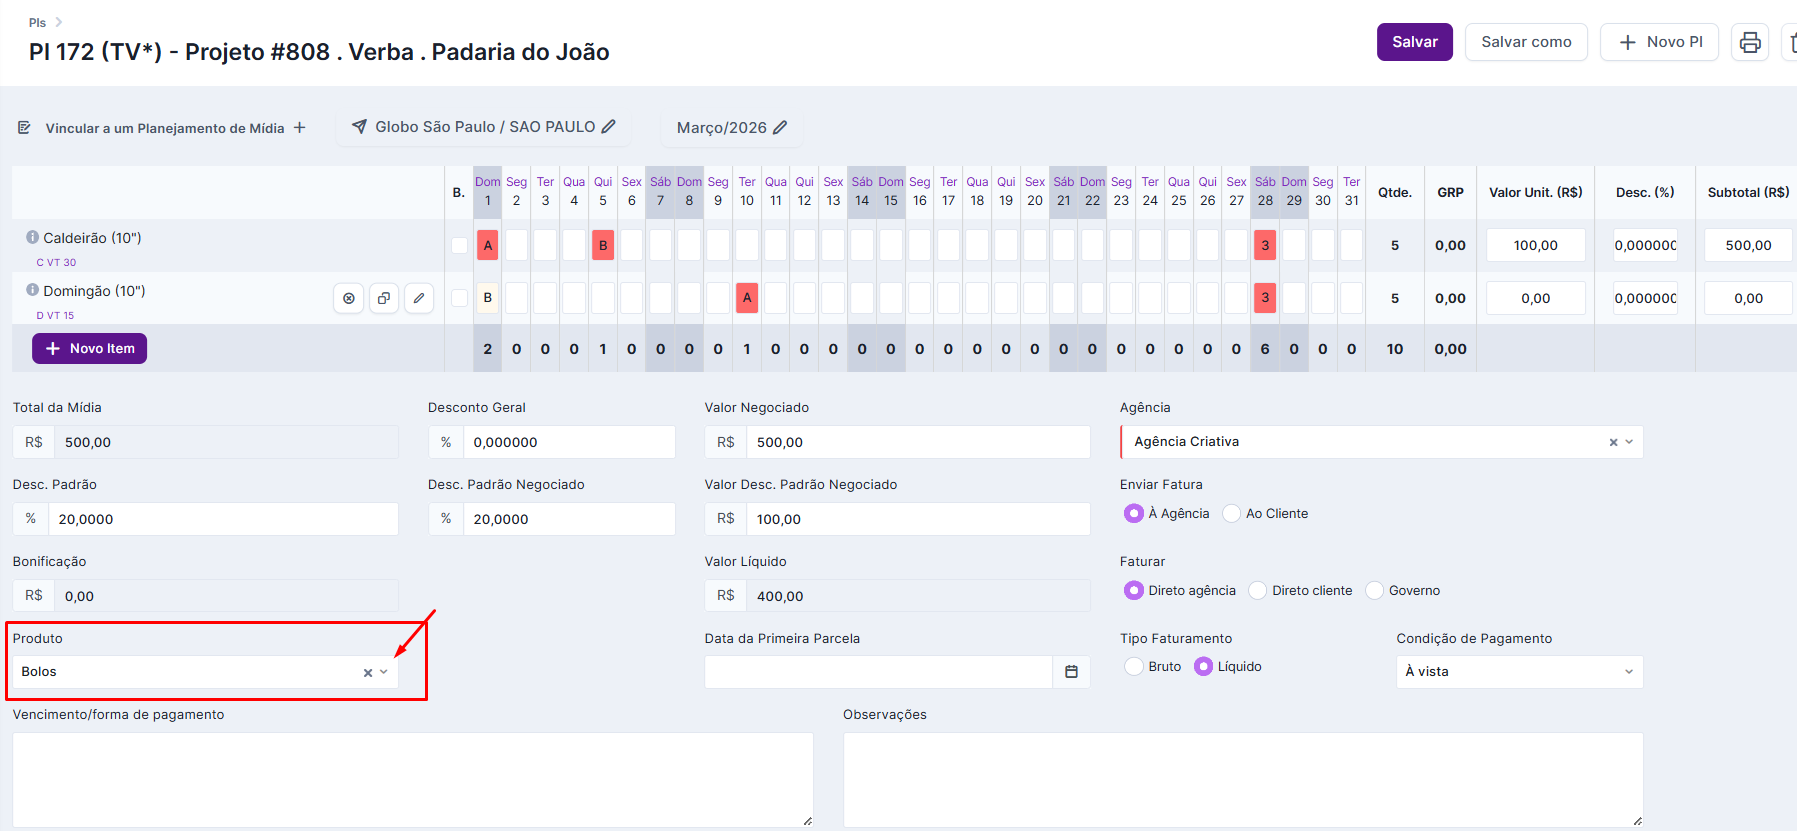Open the calendar icon for Data da Primeira Parcela
Image resolution: width=1797 pixels, height=831 pixels.
pos(1071,672)
